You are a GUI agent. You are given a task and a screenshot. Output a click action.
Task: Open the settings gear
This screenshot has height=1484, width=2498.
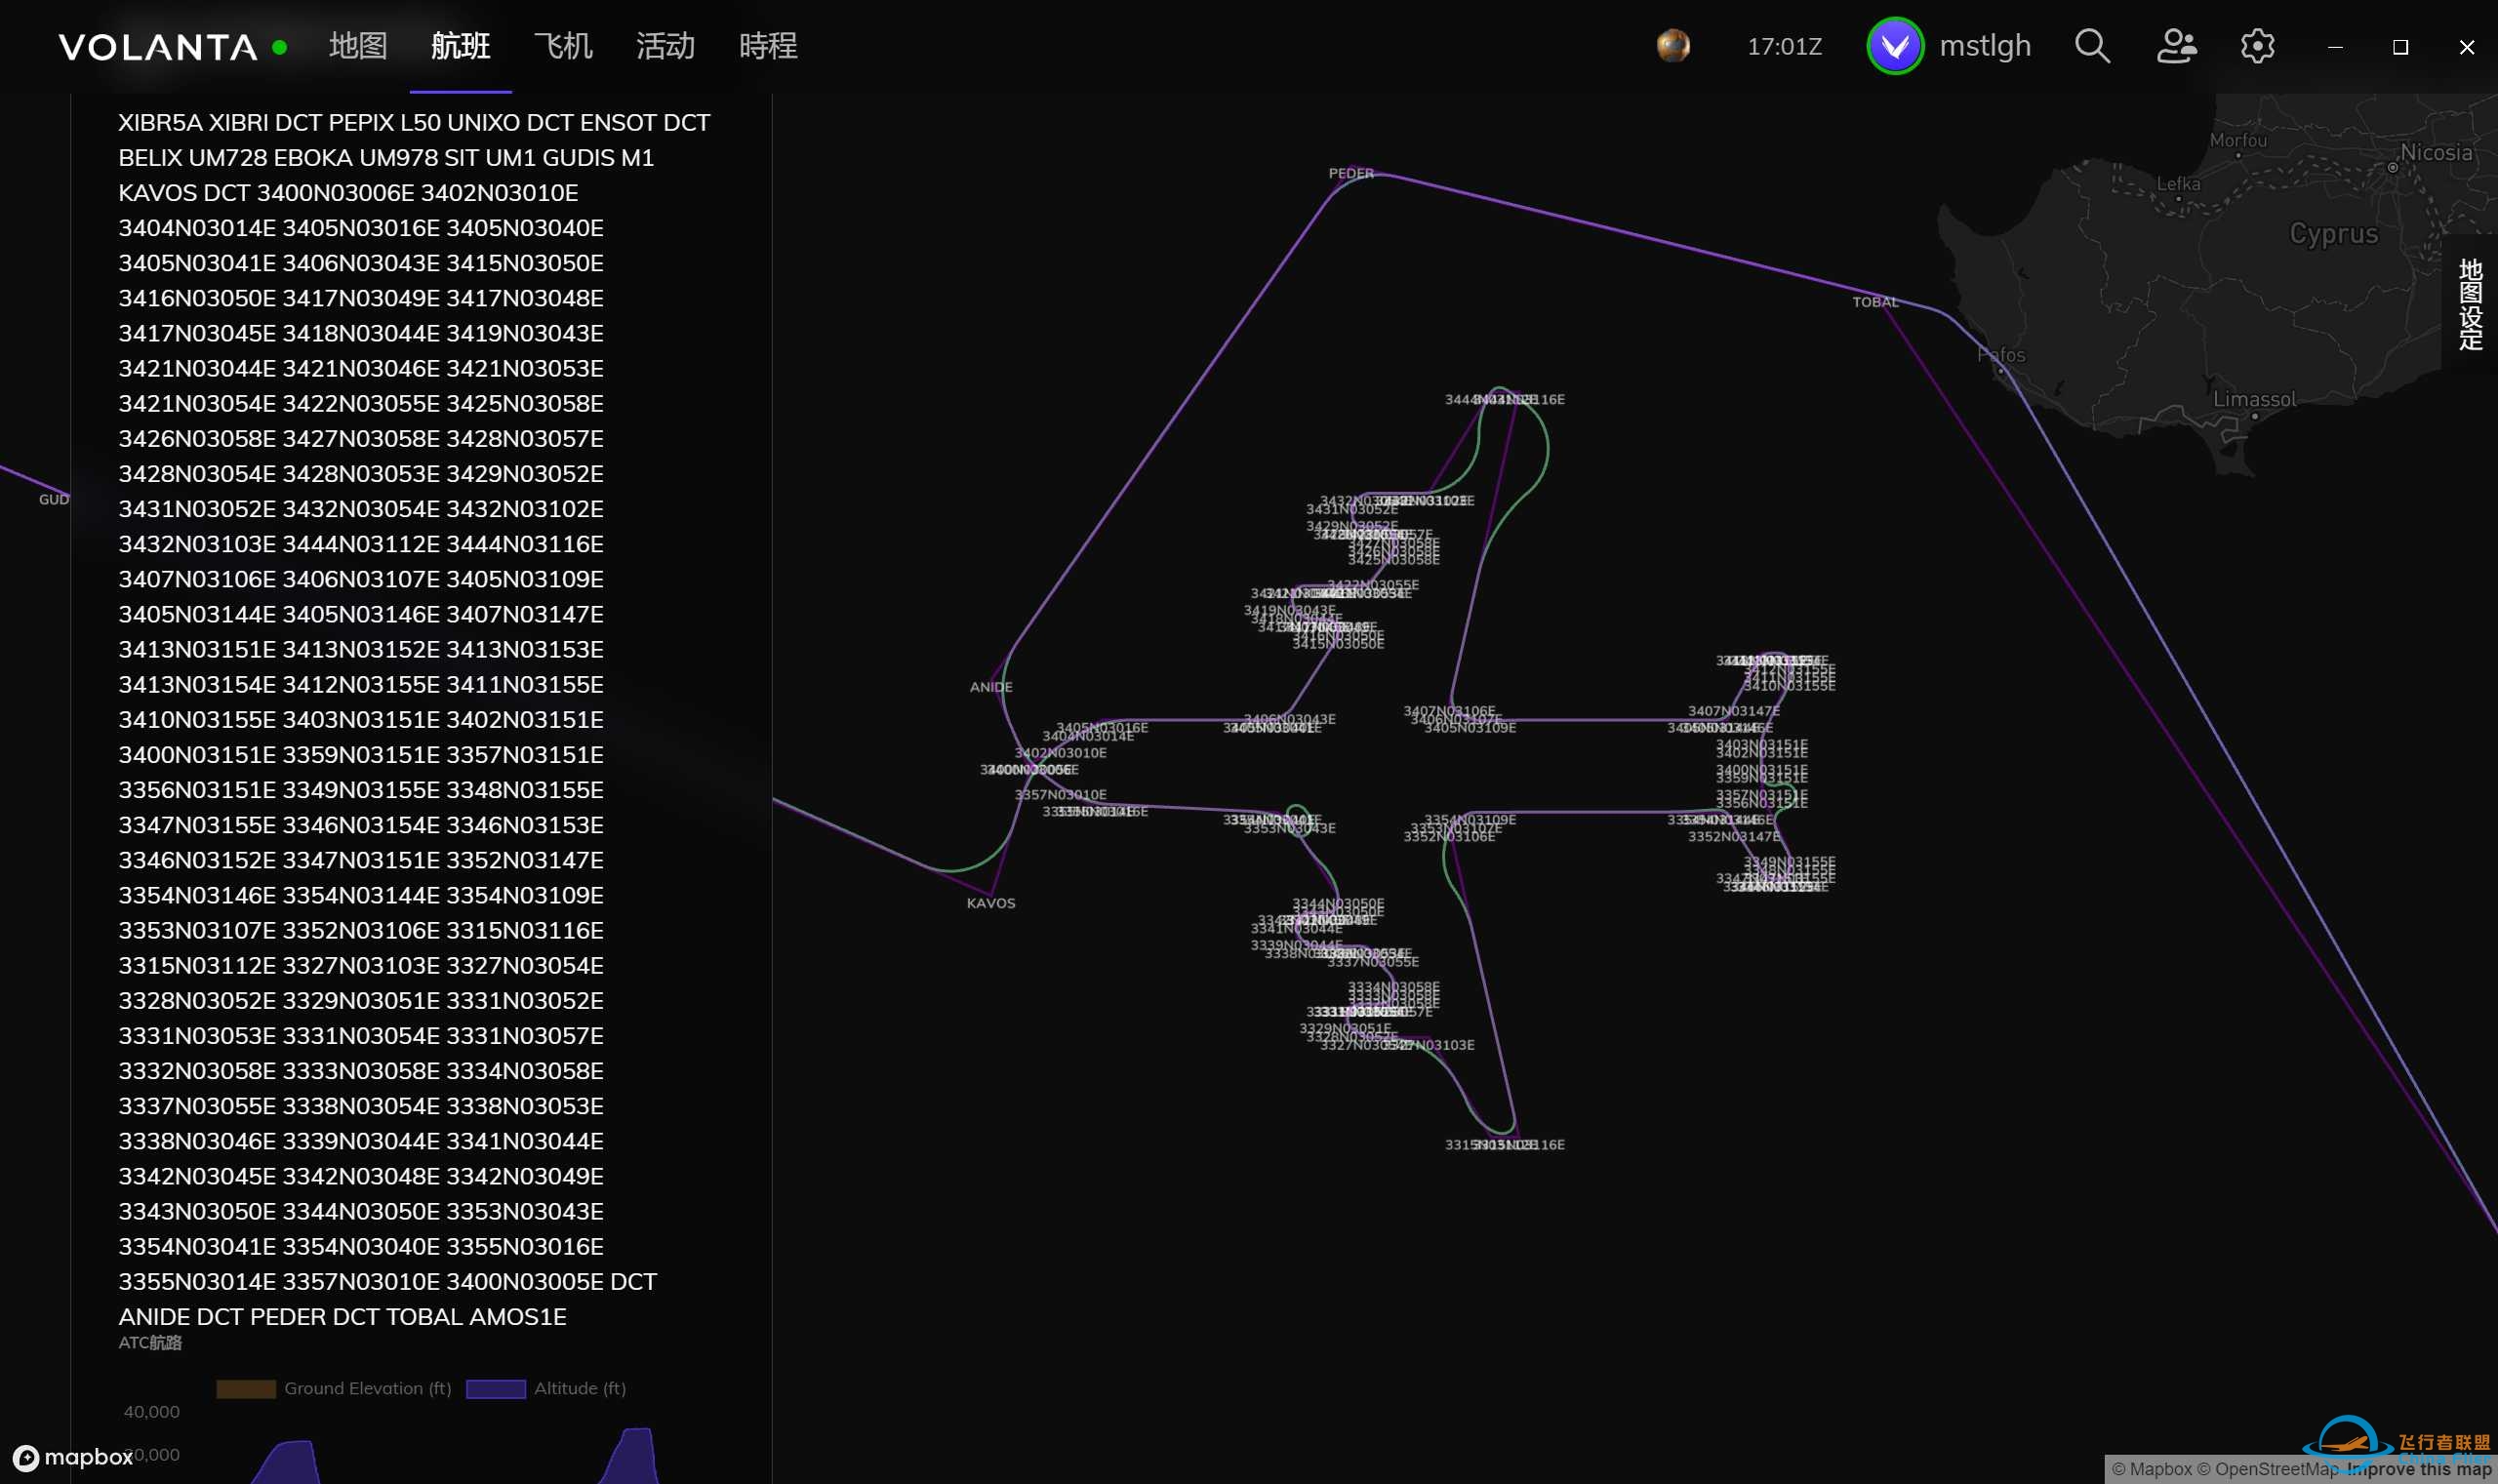pyautogui.click(x=2258, y=46)
